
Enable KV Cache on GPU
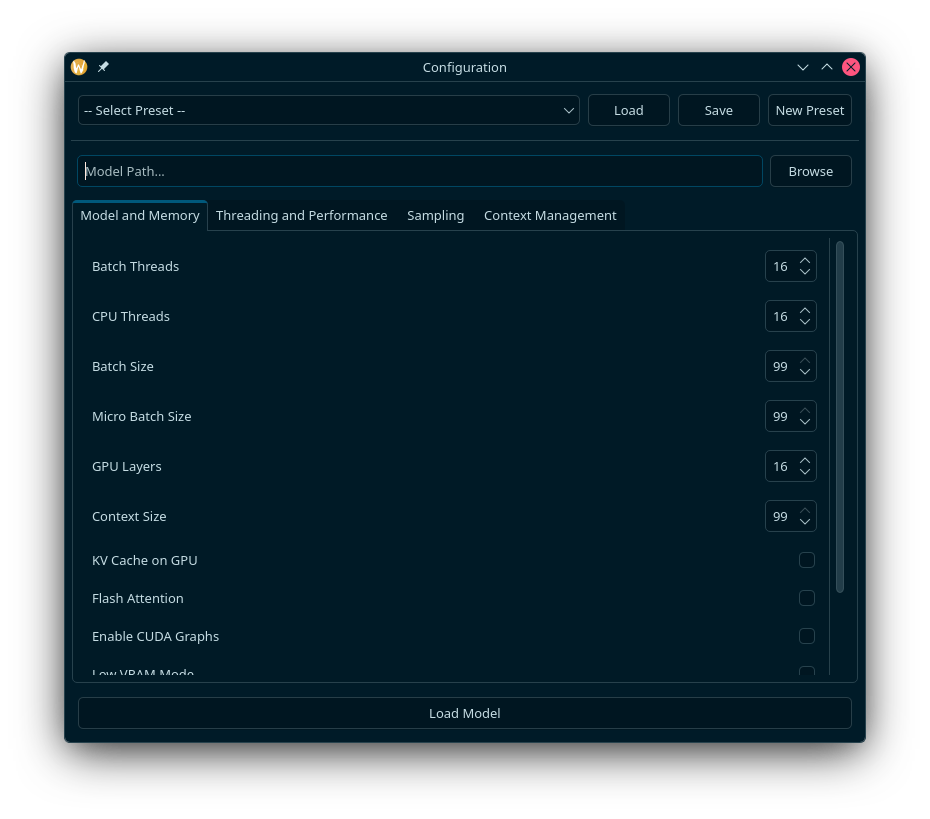click(807, 560)
